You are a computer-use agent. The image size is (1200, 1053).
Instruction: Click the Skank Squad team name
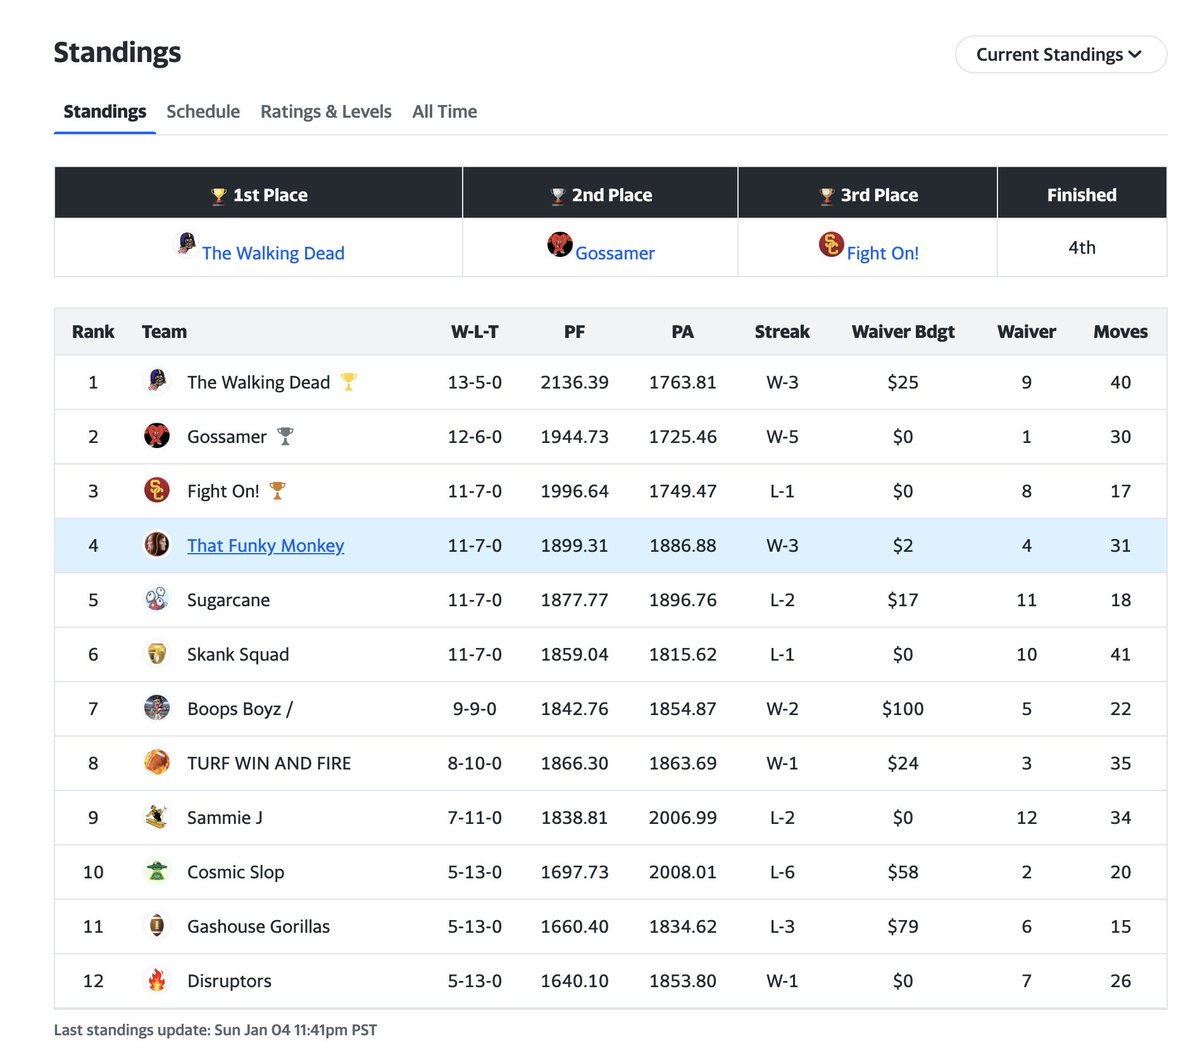238,654
